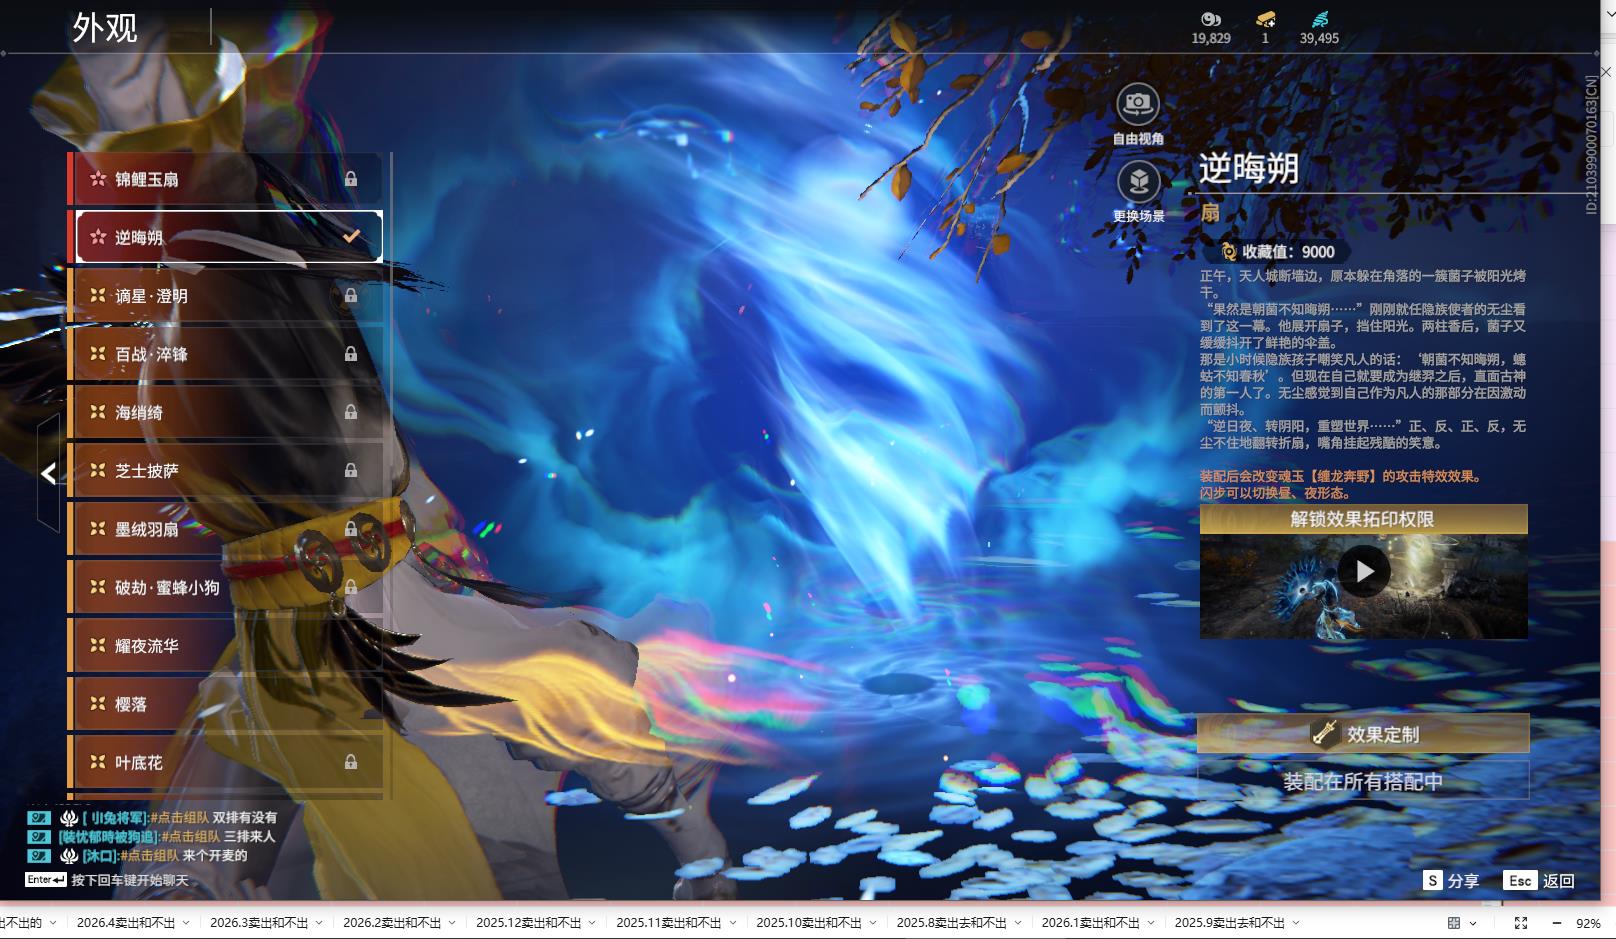Click the 按下回车键开始聊天 chat prompt
The height and width of the screenshot is (939, 1616).
click(129, 880)
